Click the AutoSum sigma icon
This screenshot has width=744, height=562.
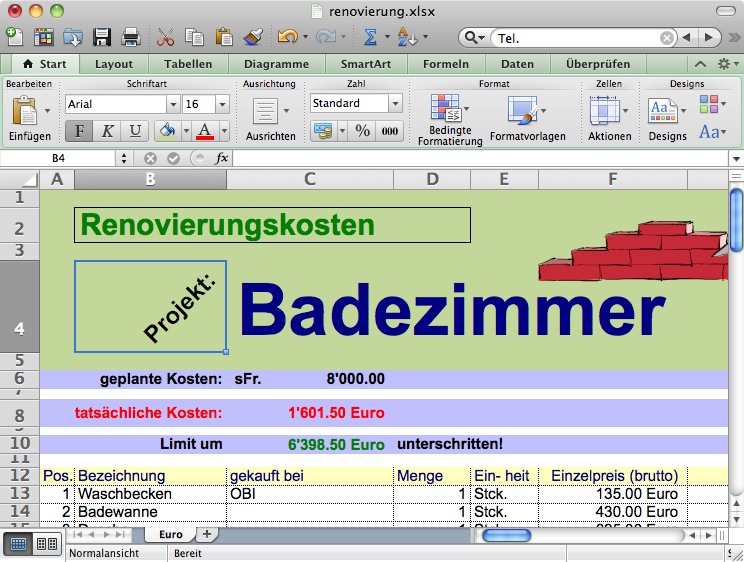click(x=370, y=37)
